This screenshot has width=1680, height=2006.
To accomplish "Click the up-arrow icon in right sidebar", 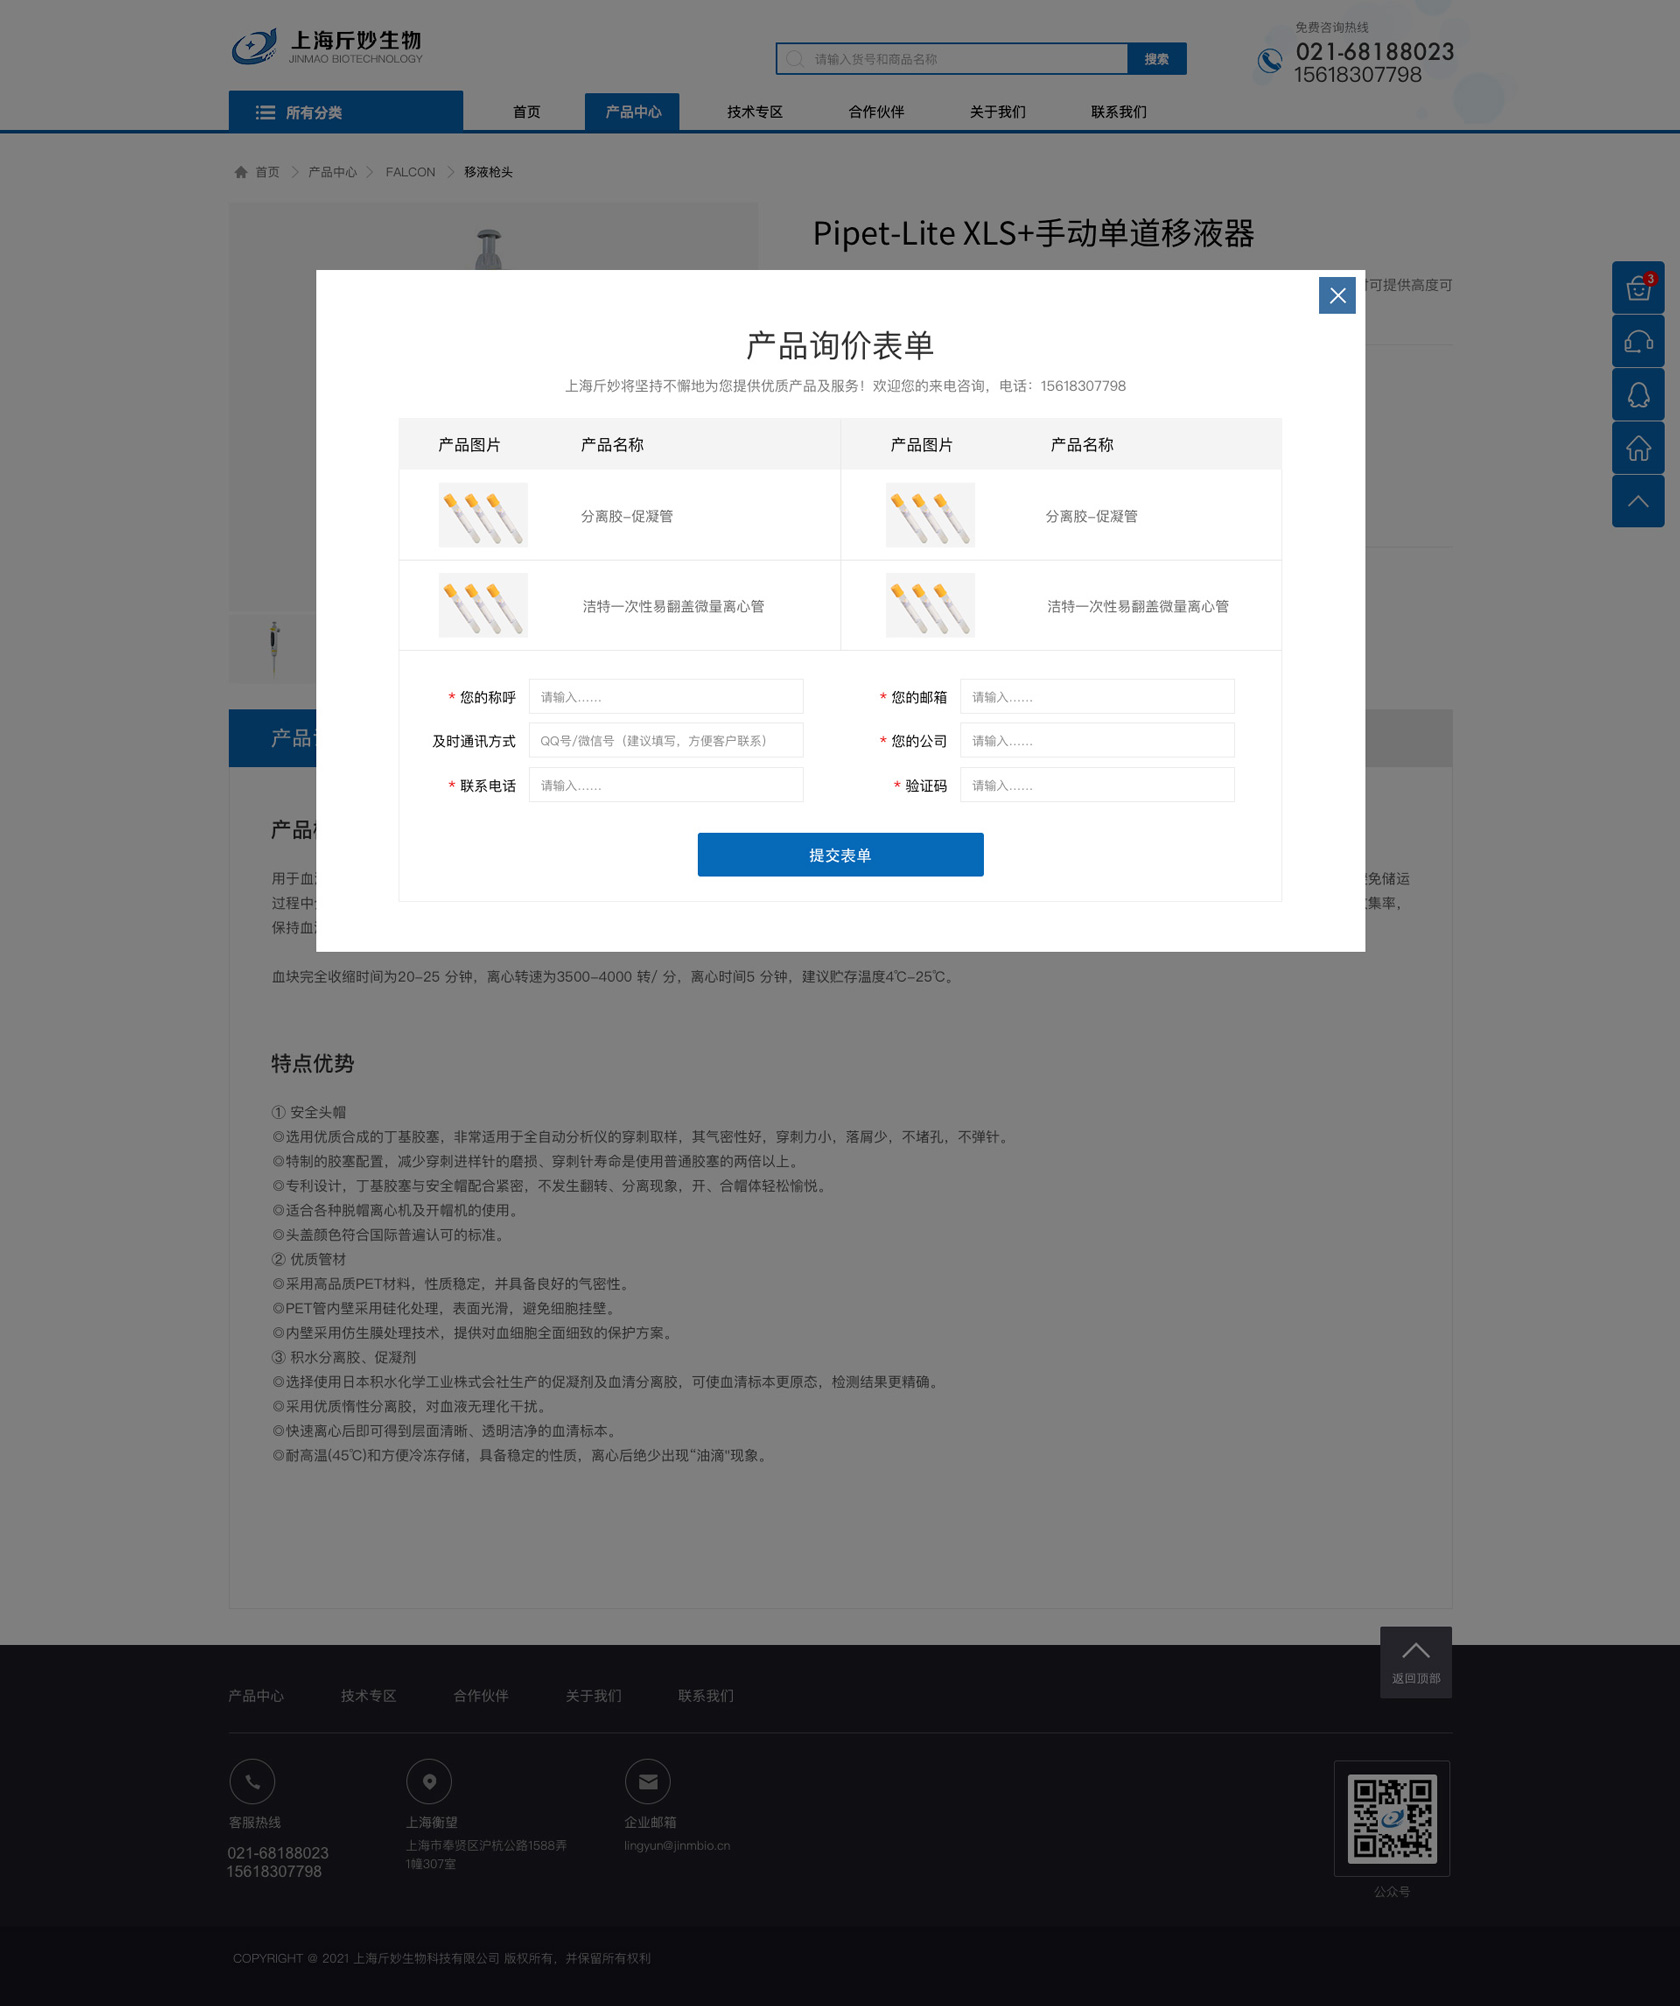I will tap(1638, 501).
